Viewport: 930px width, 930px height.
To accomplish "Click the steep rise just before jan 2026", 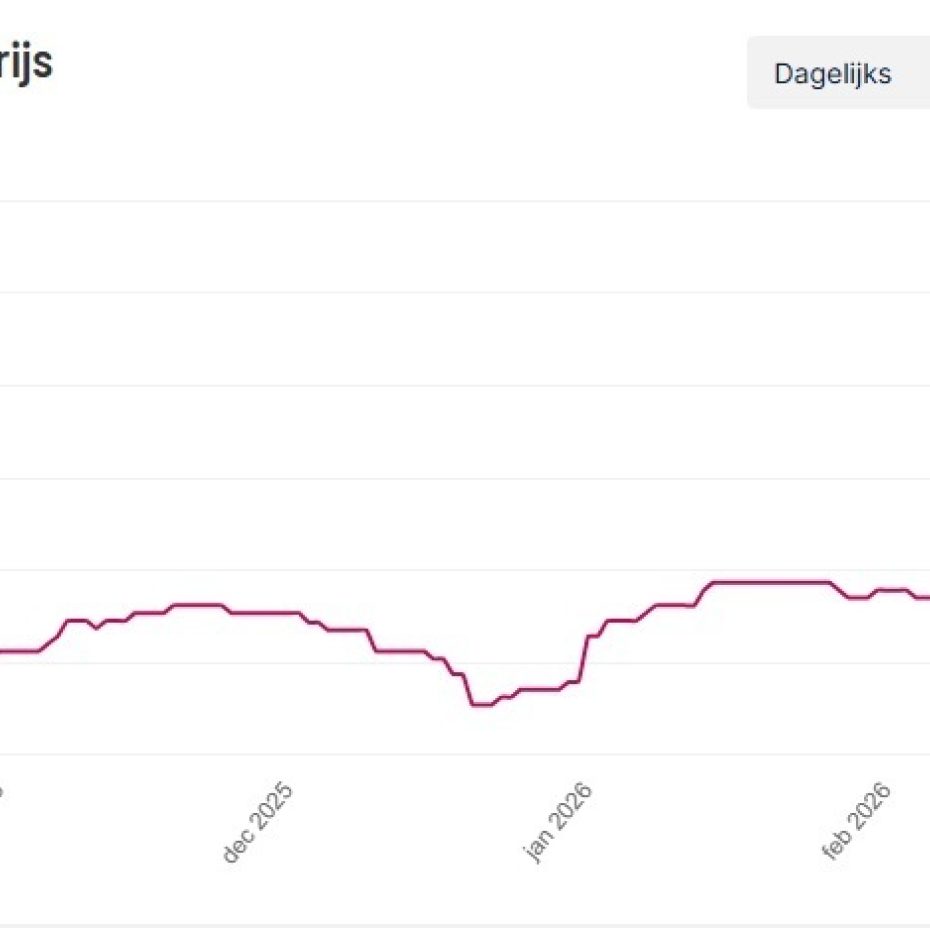I will (x=584, y=658).
